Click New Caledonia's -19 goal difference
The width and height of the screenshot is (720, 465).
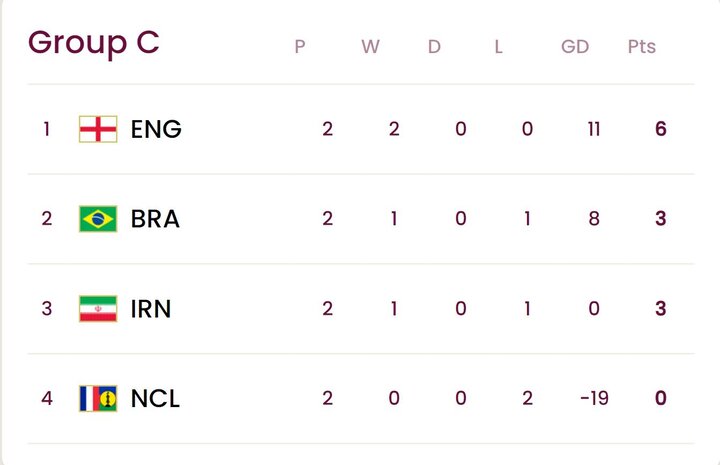[593, 399]
